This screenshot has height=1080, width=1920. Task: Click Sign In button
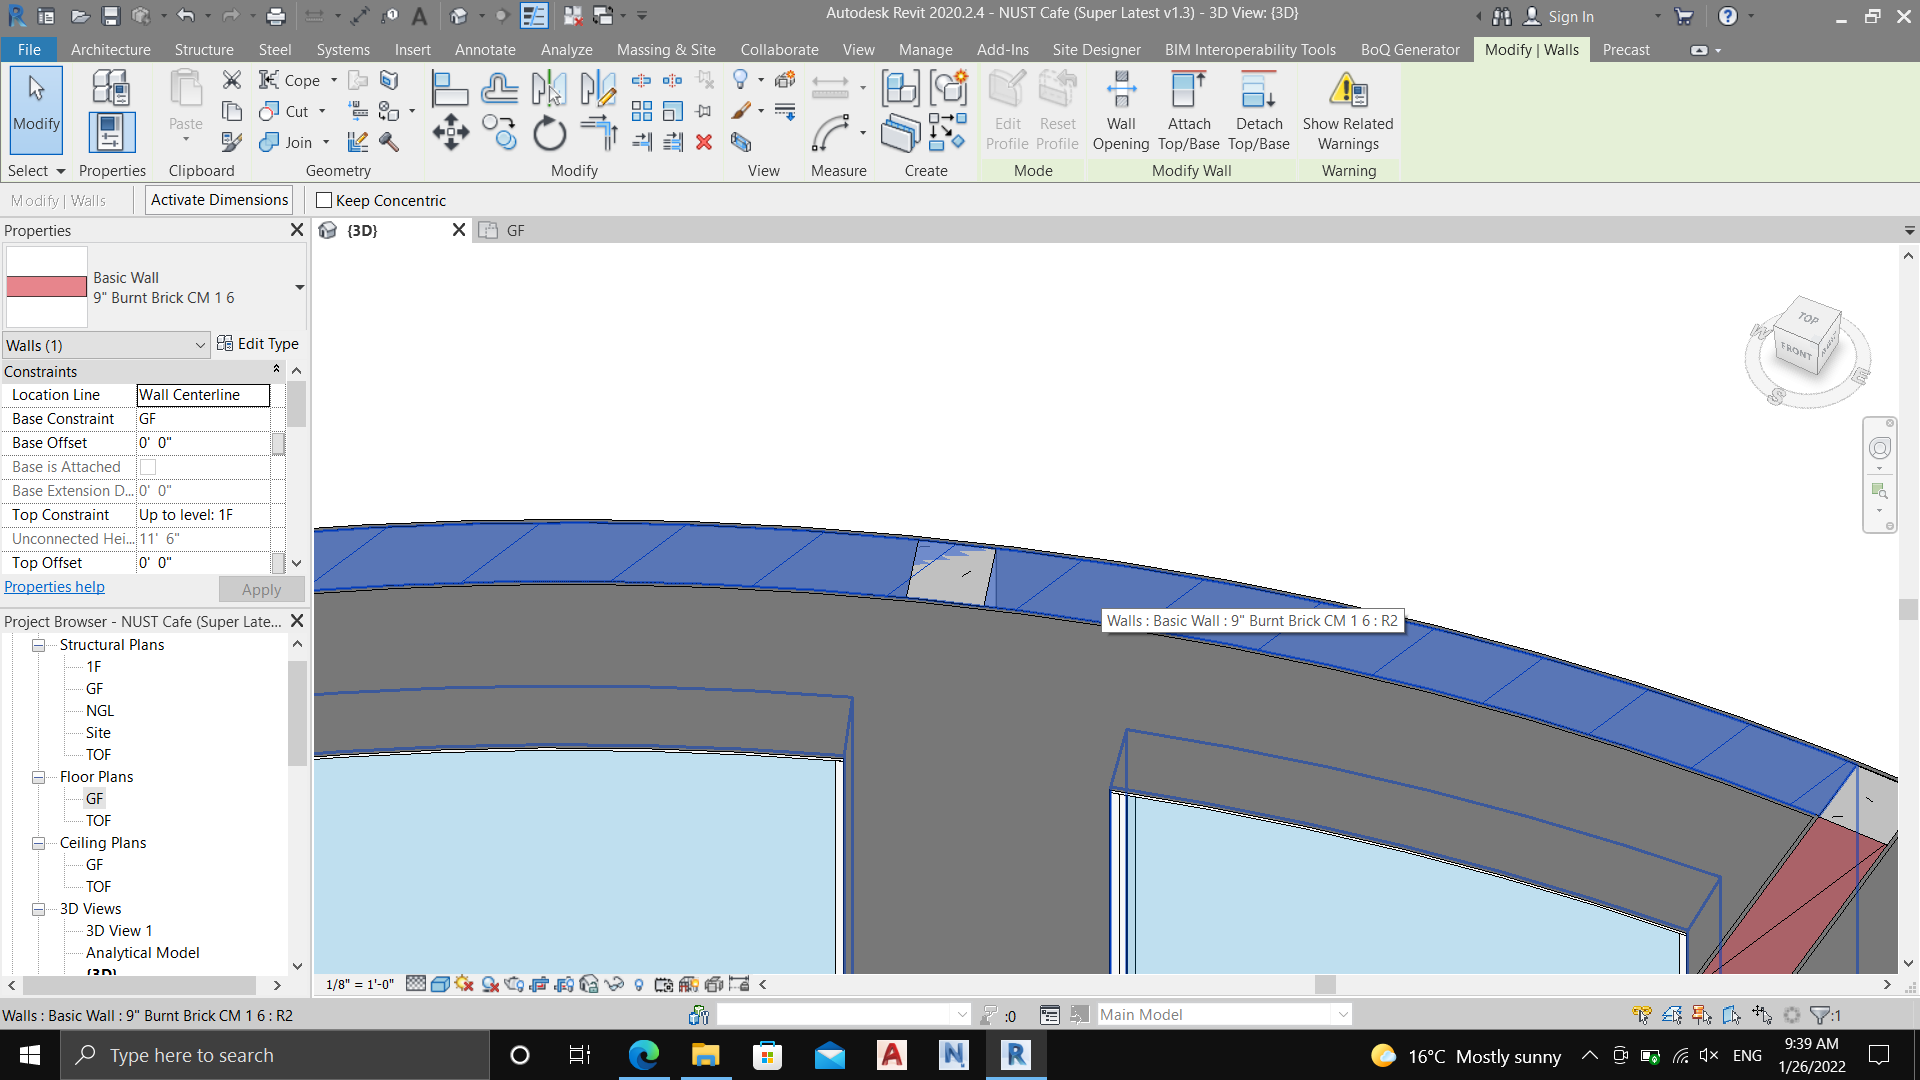1558,16
